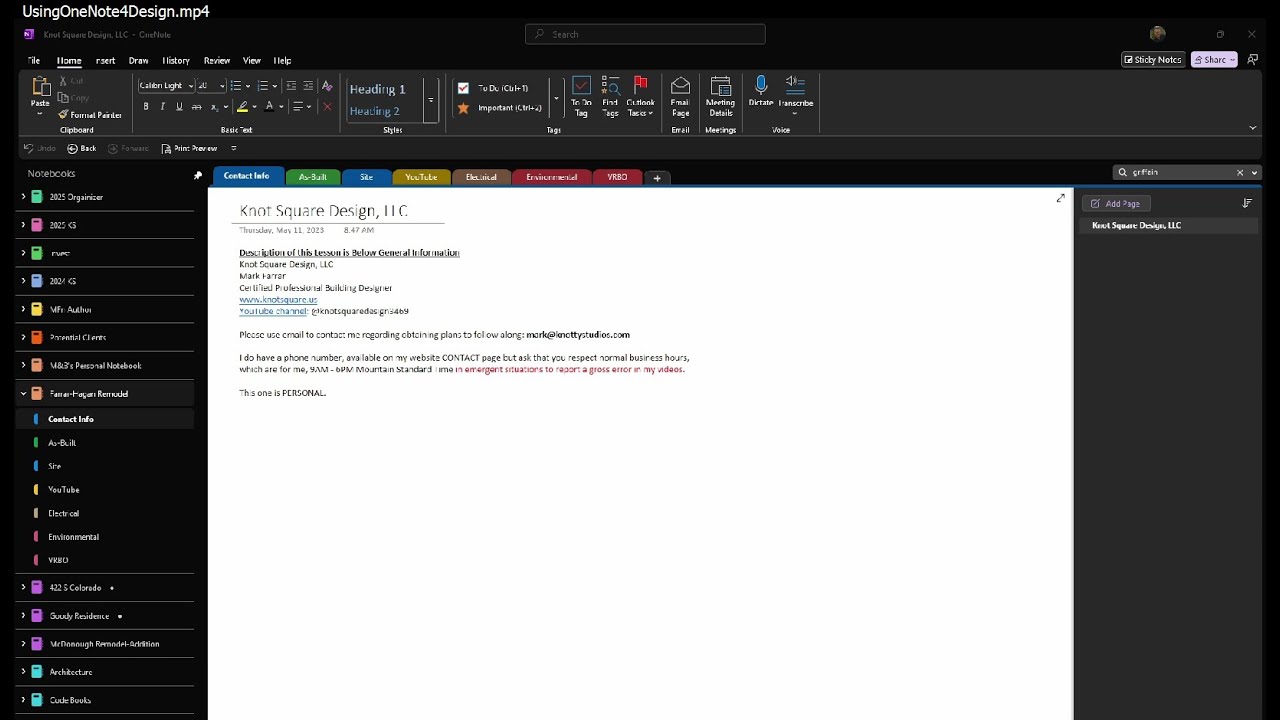Open the File menu
Screen dimensions: 1280x720
(x=33, y=61)
